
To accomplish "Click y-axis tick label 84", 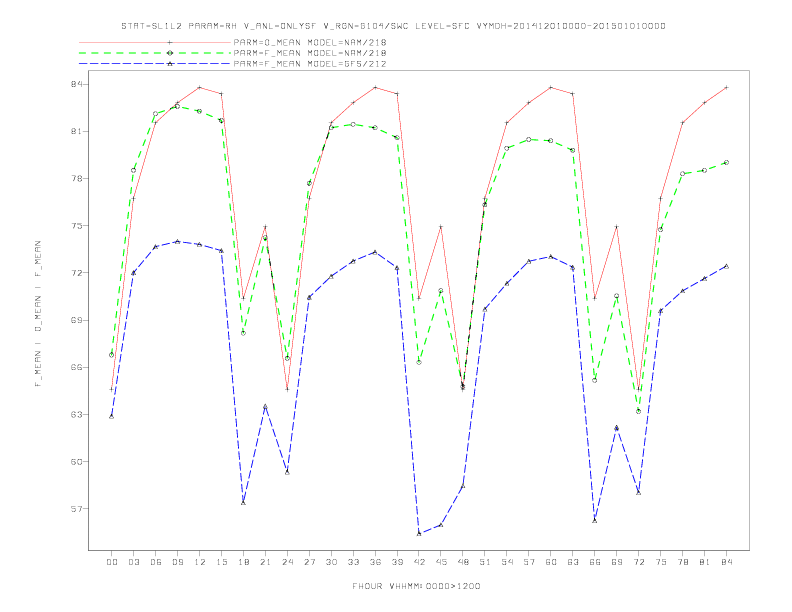I will 77,84.
